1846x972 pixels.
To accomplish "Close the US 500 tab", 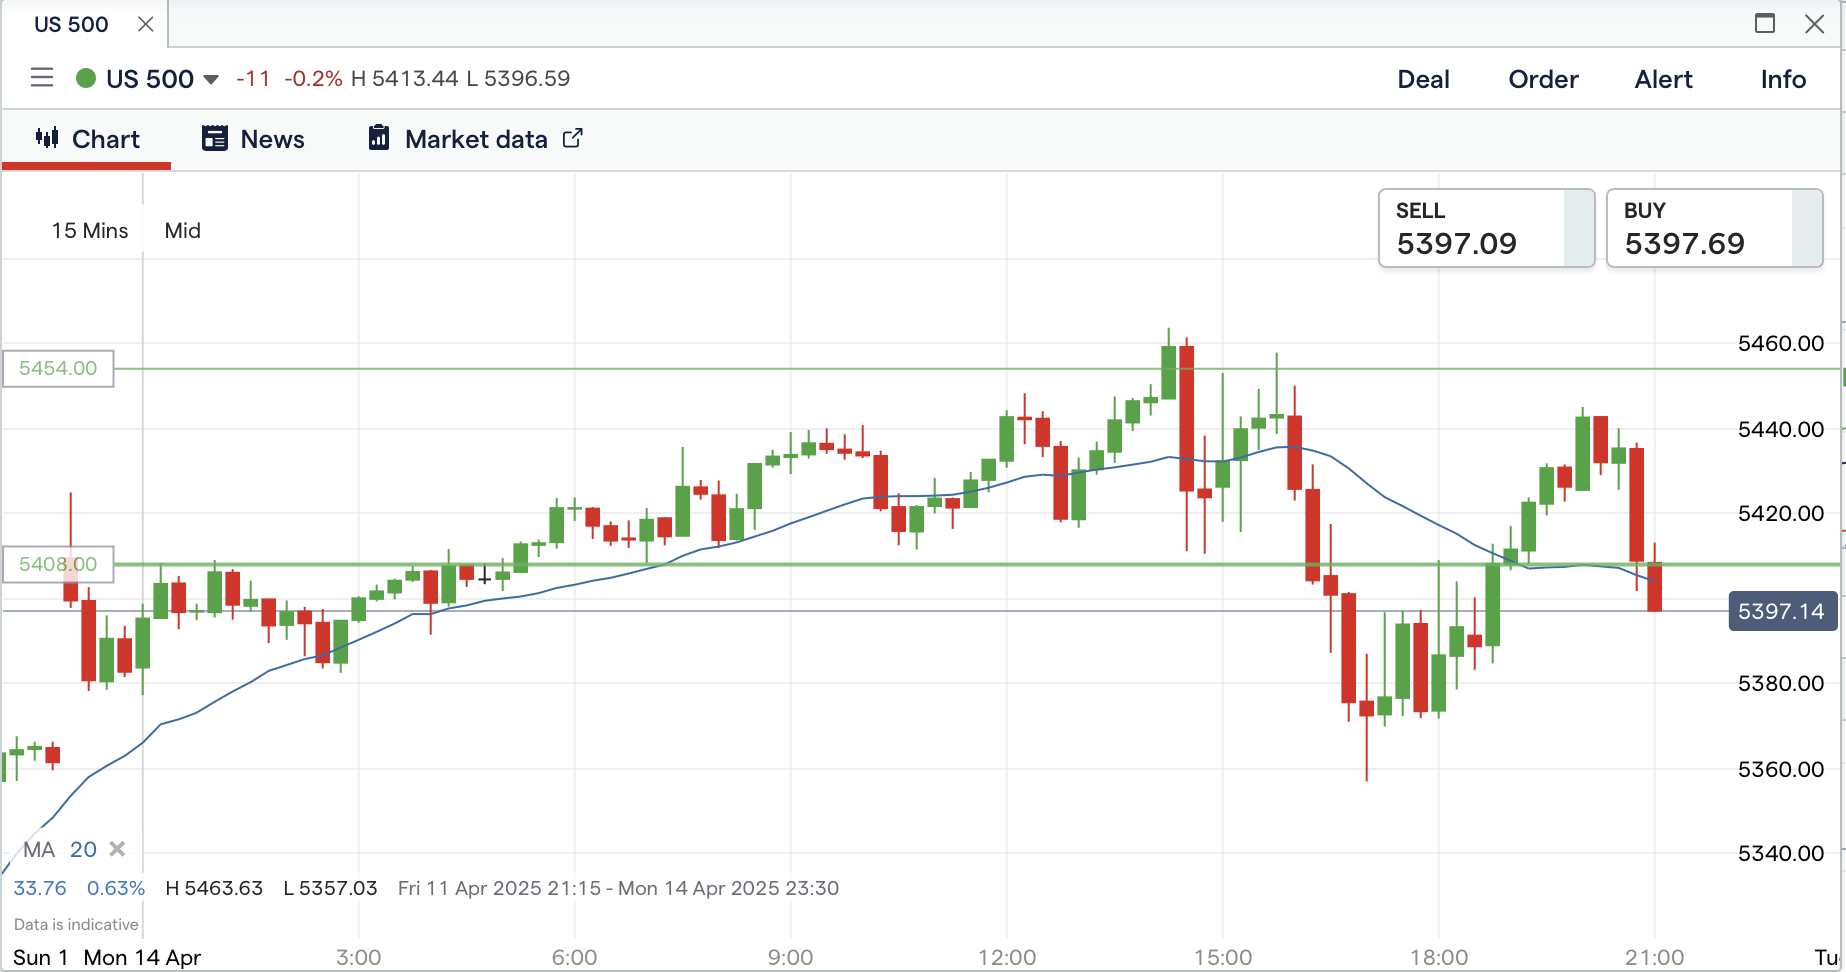I will pyautogui.click(x=146, y=24).
